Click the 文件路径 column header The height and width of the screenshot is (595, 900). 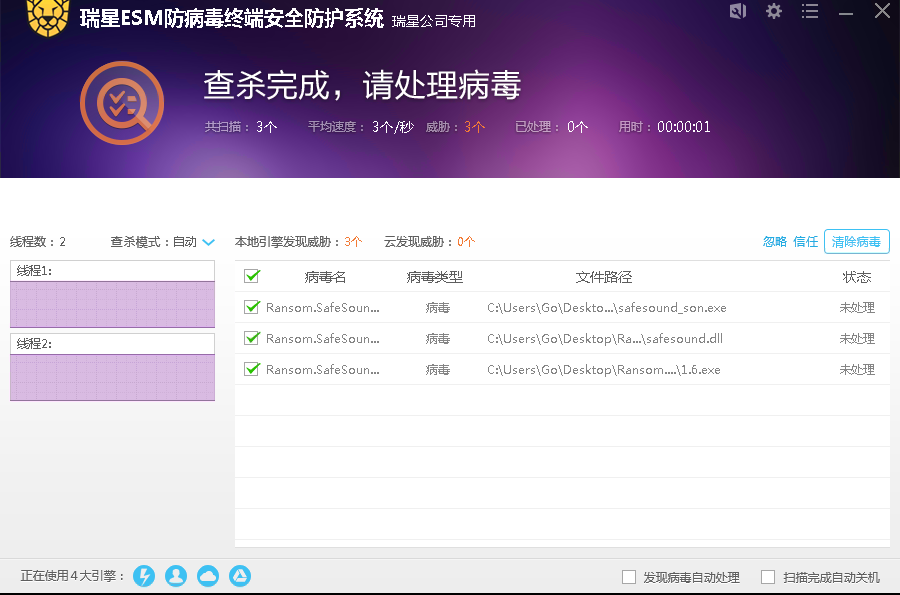[604, 277]
